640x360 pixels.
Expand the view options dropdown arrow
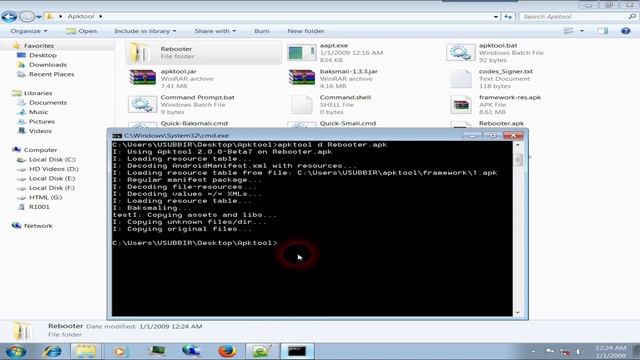pos(582,31)
